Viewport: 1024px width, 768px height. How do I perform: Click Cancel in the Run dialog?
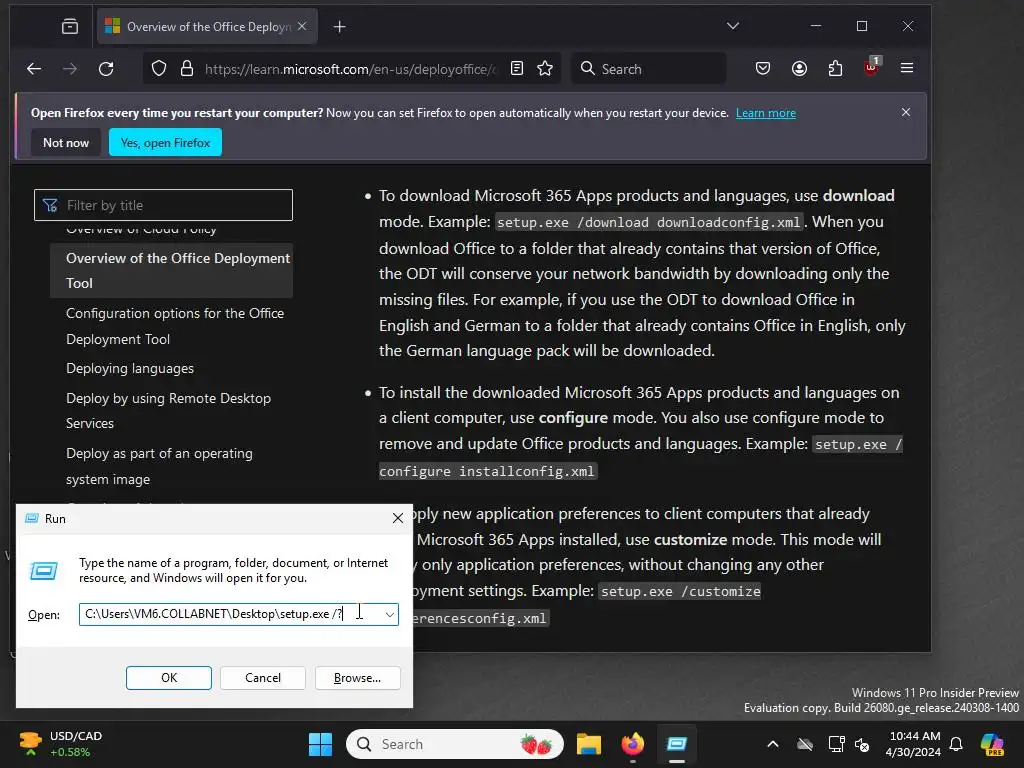click(x=263, y=678)
